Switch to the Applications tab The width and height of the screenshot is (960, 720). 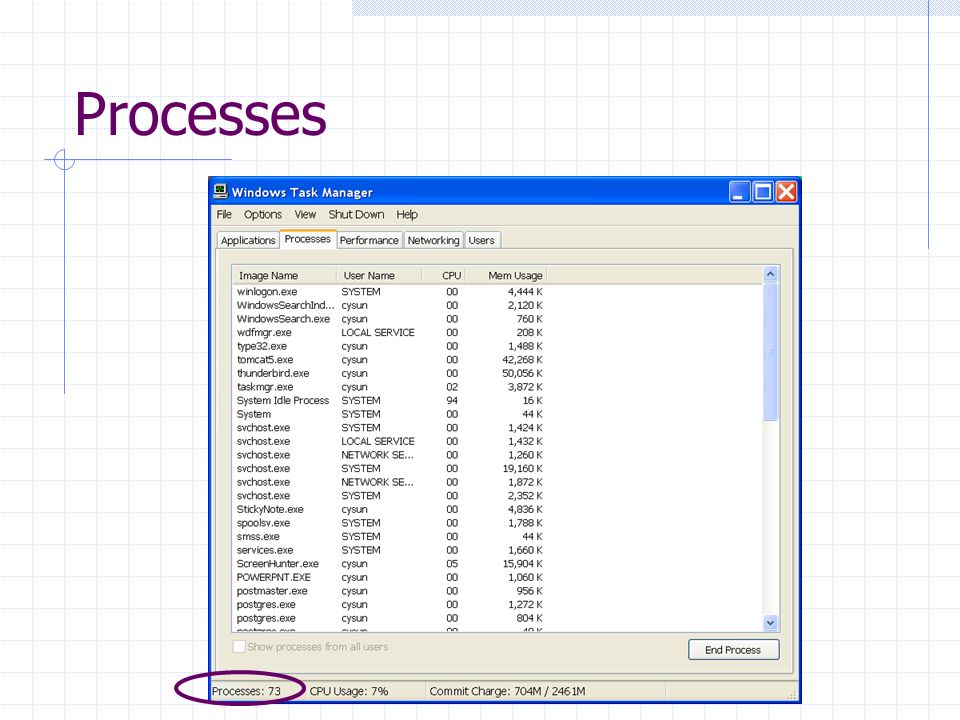[x=248, y=240]
